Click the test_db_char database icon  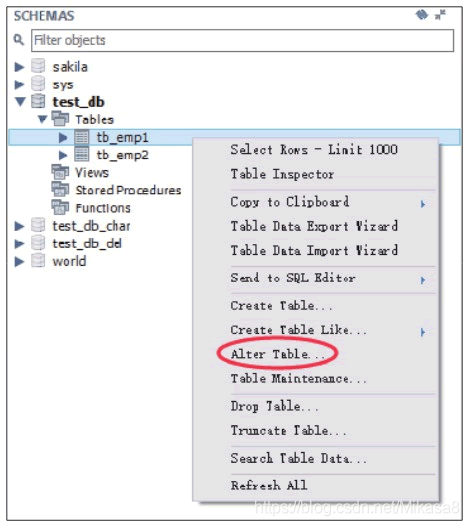[x=38, y=225]
